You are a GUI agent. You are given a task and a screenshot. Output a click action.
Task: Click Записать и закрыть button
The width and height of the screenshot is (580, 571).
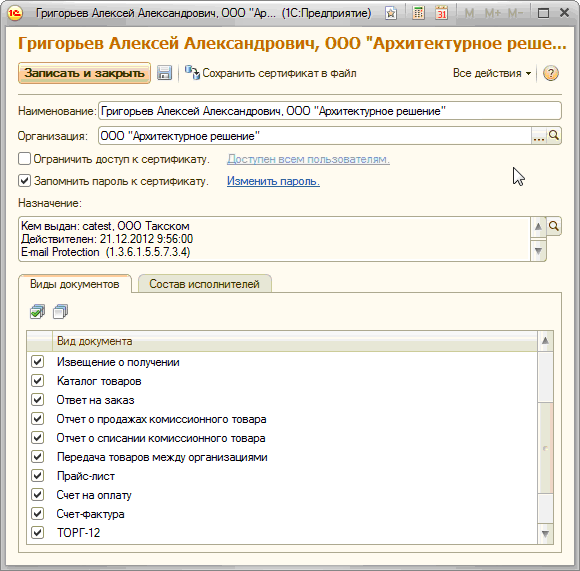[x=84, y=73]
